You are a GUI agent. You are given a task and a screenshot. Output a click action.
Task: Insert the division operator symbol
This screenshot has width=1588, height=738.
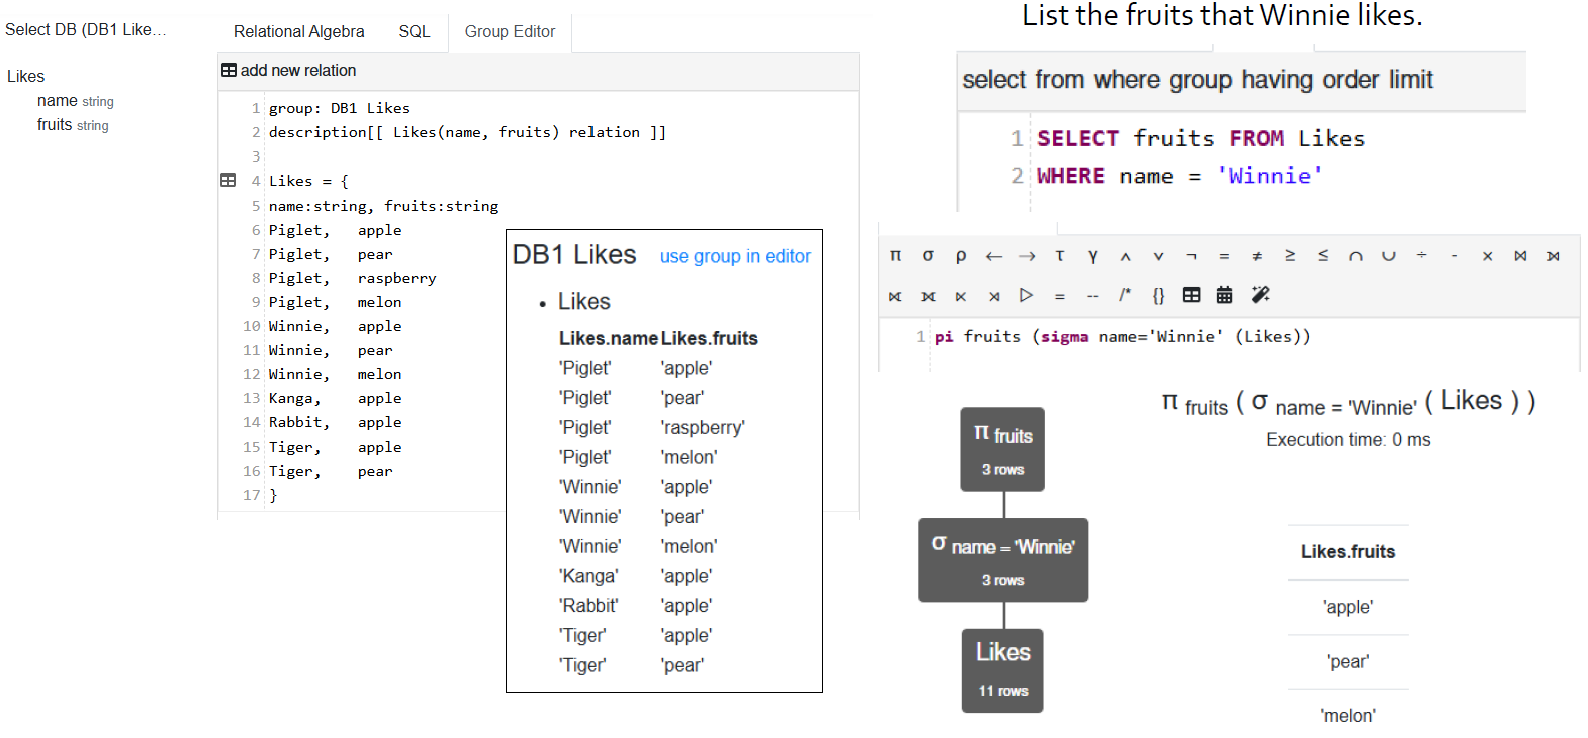(1422, 256)
